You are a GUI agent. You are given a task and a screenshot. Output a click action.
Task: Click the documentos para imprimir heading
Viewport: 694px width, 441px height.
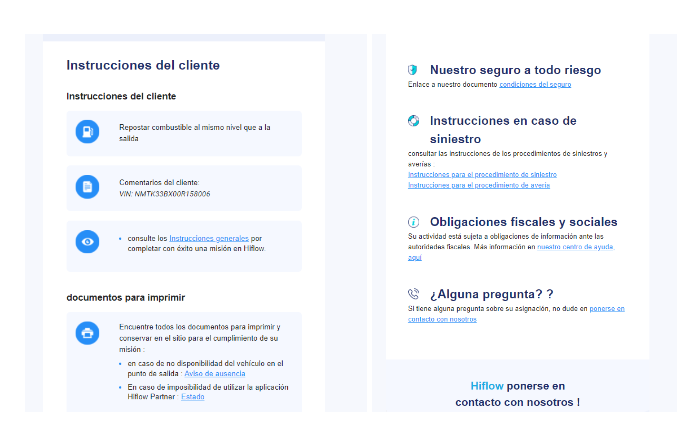point(126,298)
